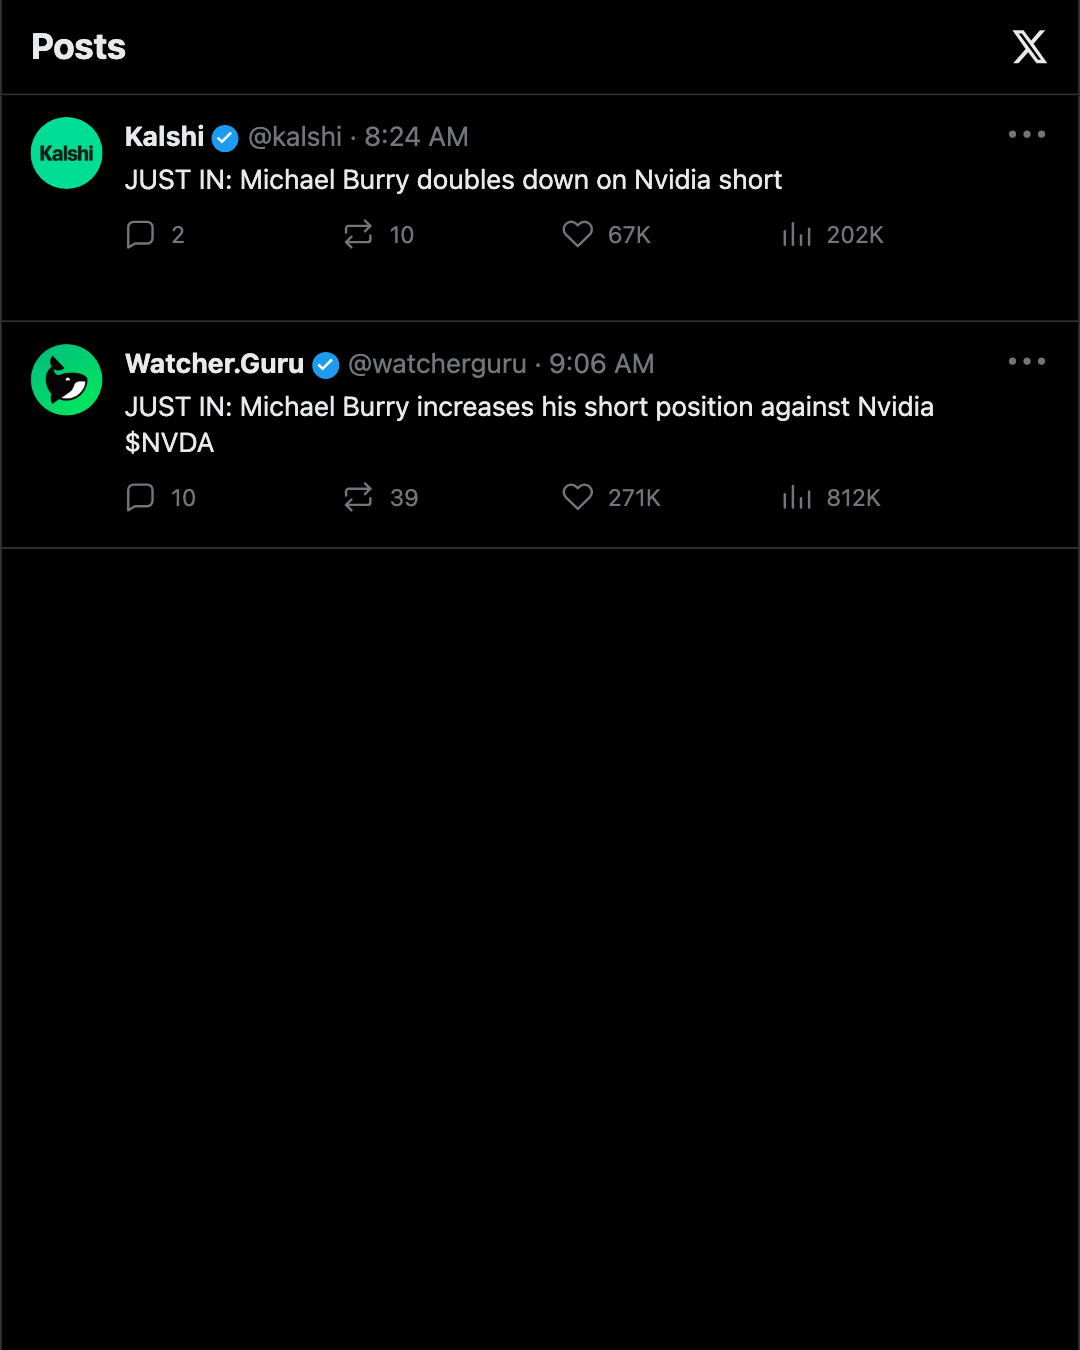Open the 8:24 AM post timestamp

pyautogui.click(x=416, y=137)
